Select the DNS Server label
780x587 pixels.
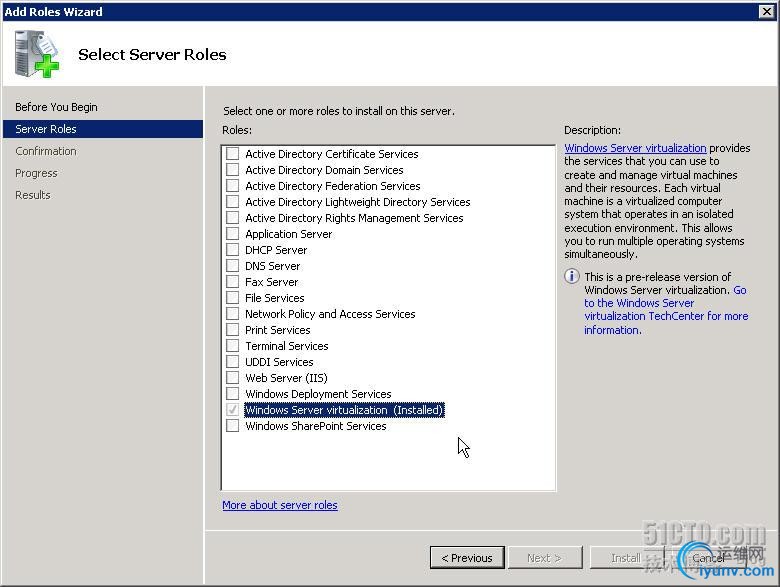pyautogui.click(x=273, y=266)
